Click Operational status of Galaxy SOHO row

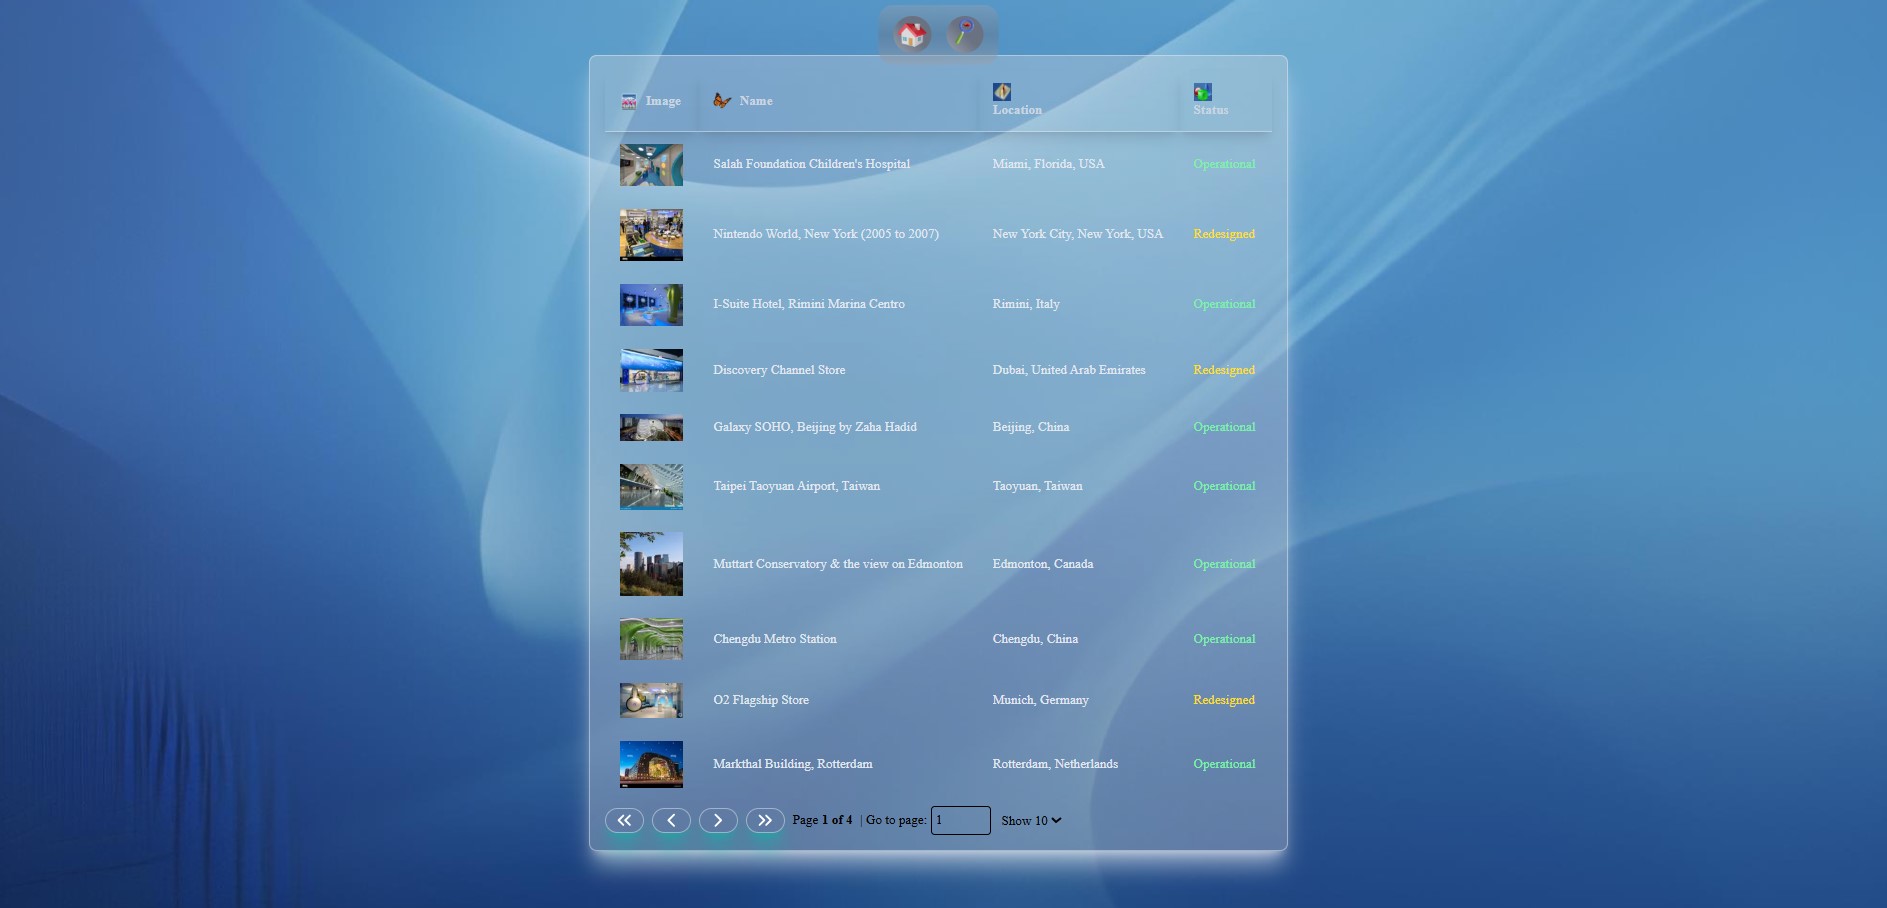(1224, 427)
